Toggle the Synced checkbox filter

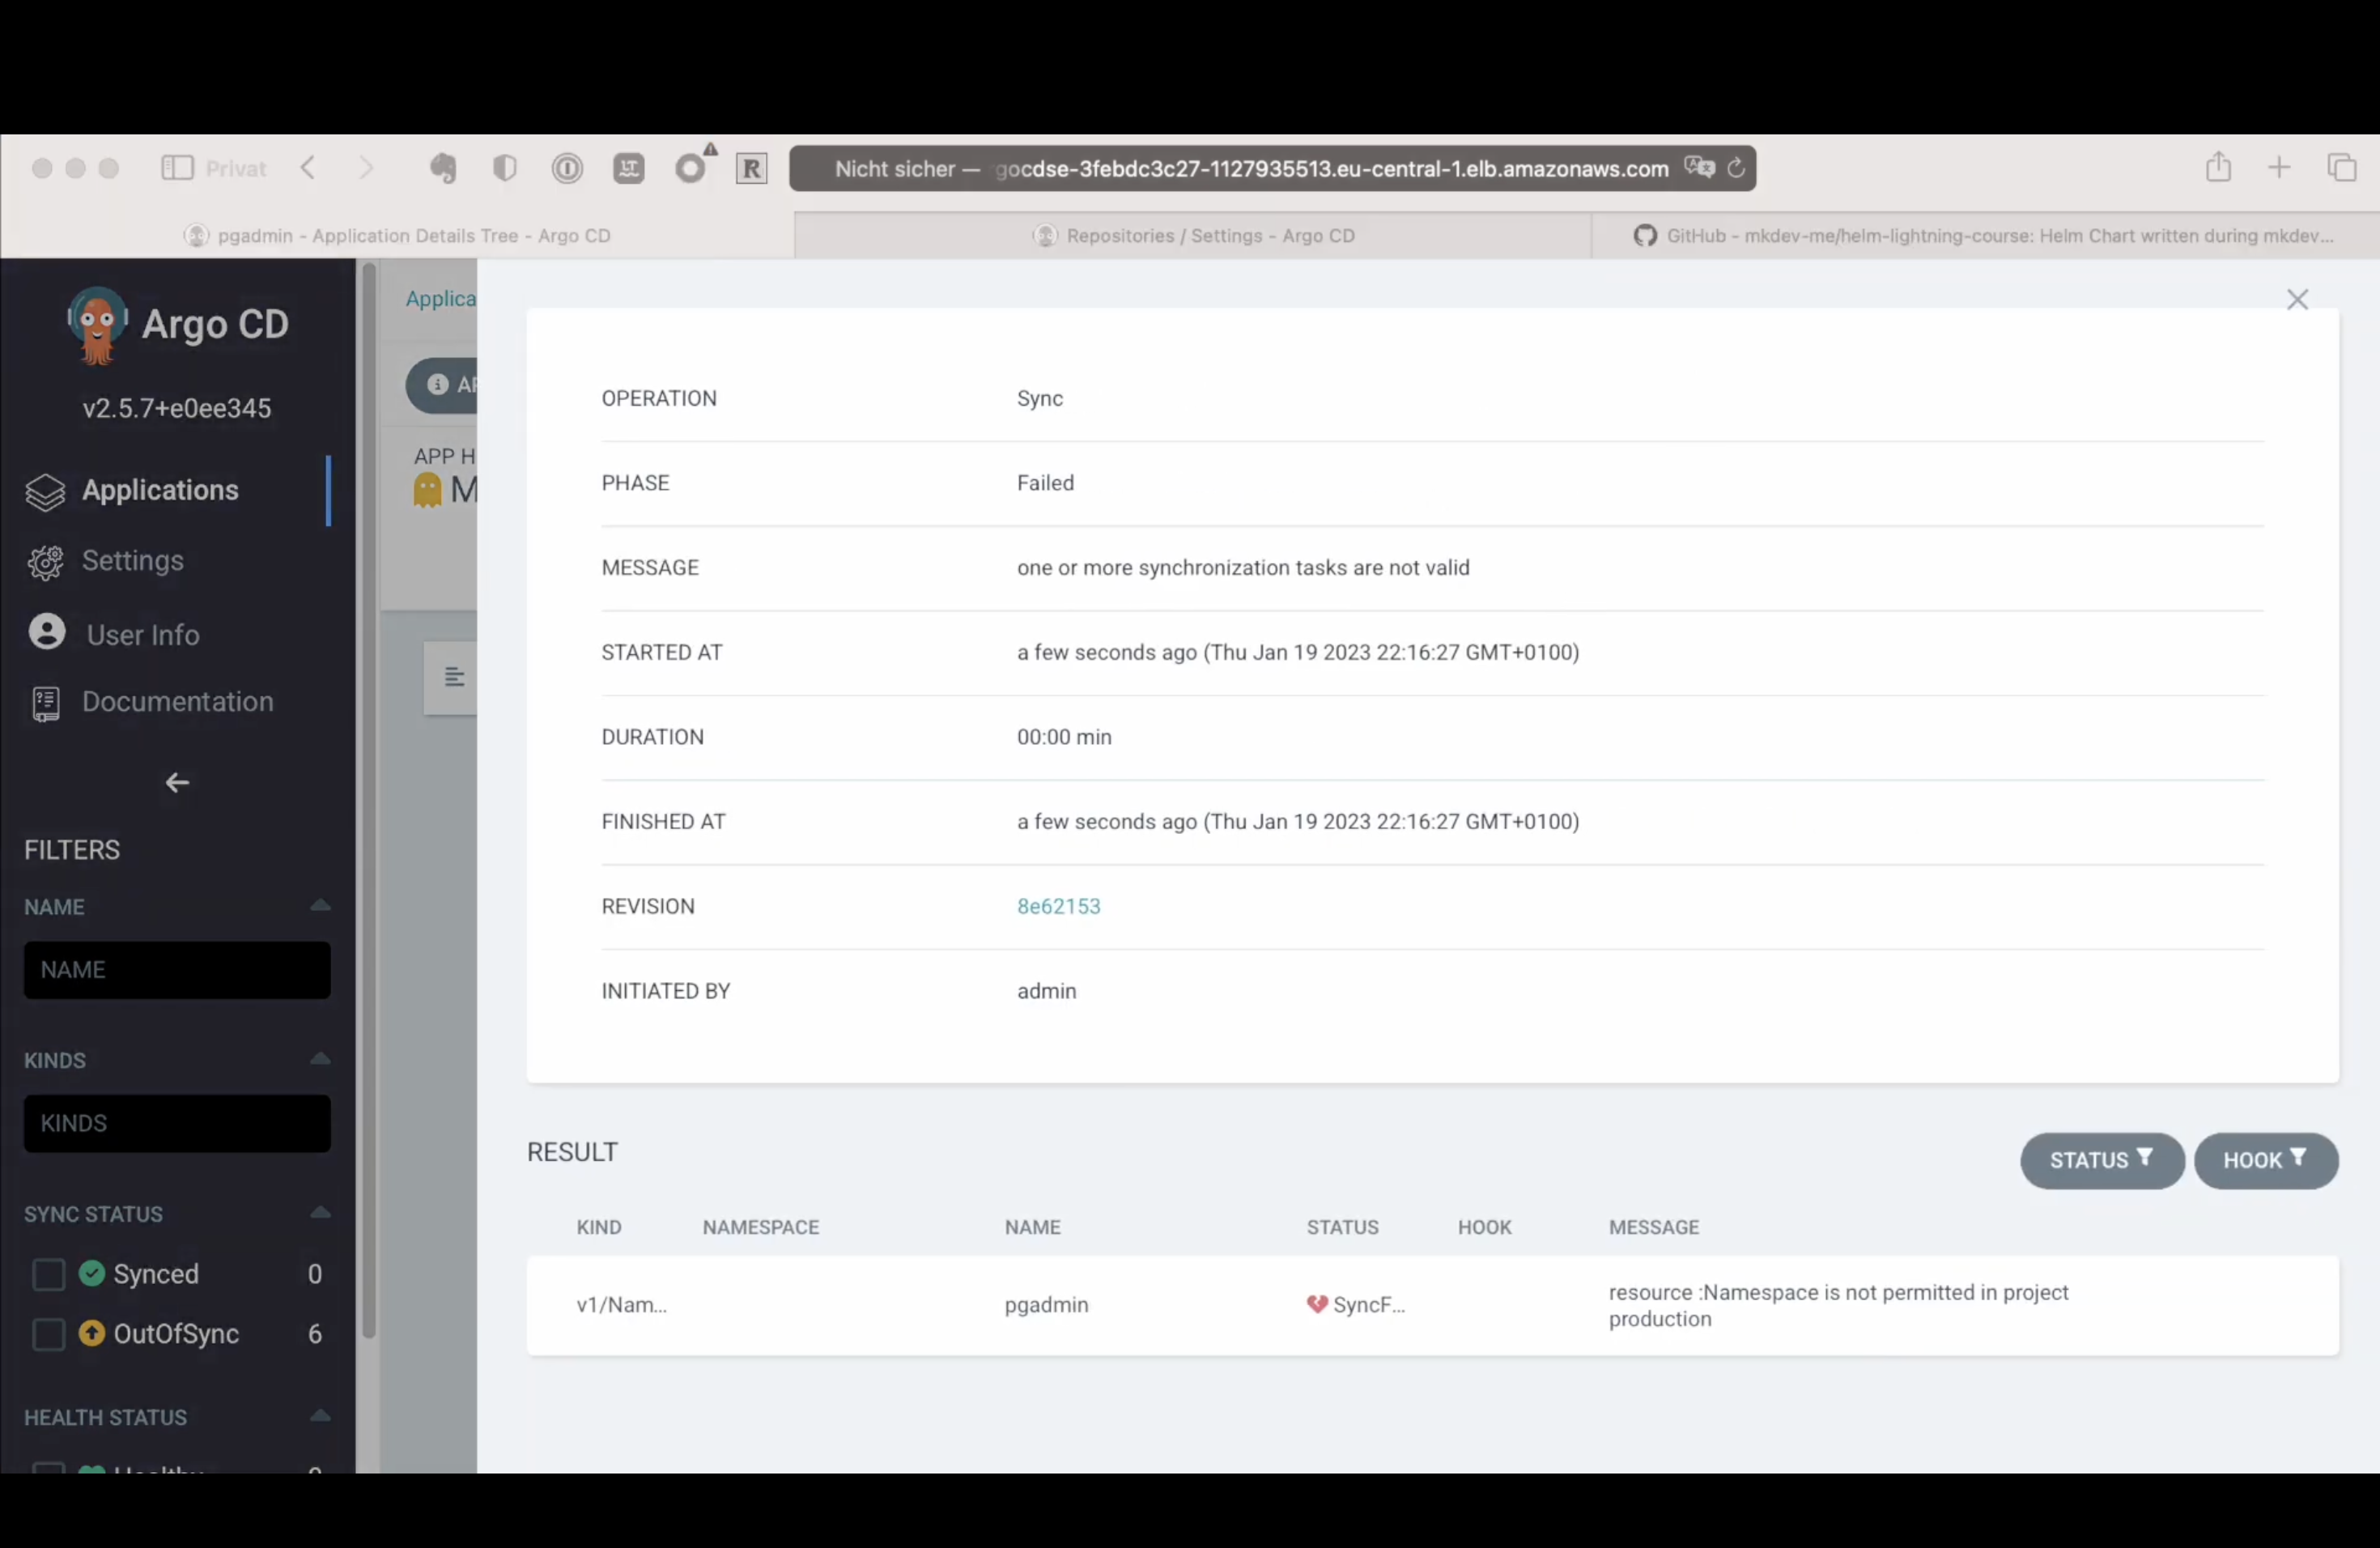click(x=49, y=1274)
